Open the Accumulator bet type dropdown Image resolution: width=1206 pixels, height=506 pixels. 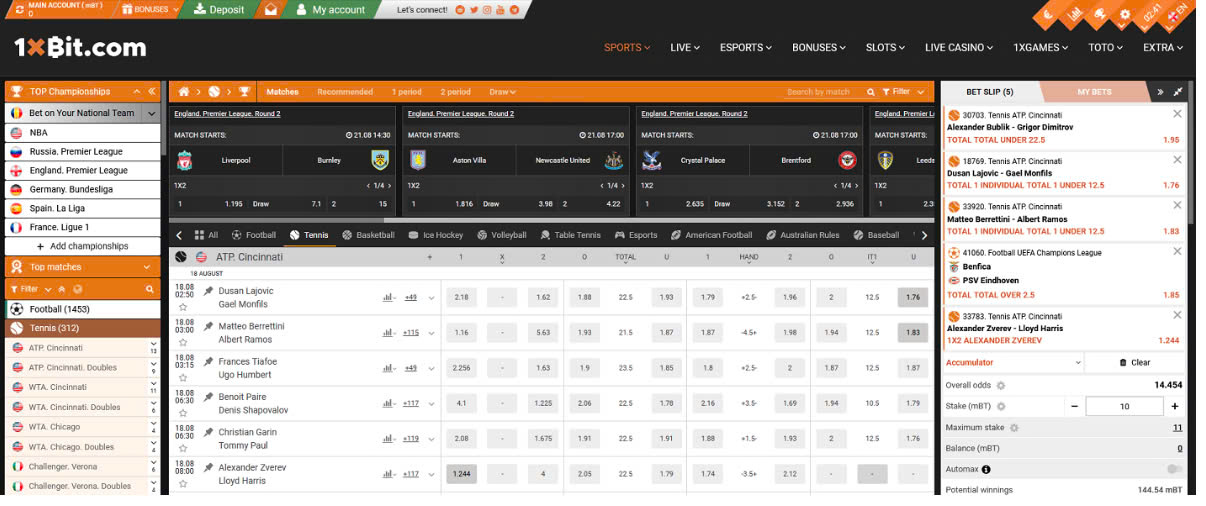1013,363
